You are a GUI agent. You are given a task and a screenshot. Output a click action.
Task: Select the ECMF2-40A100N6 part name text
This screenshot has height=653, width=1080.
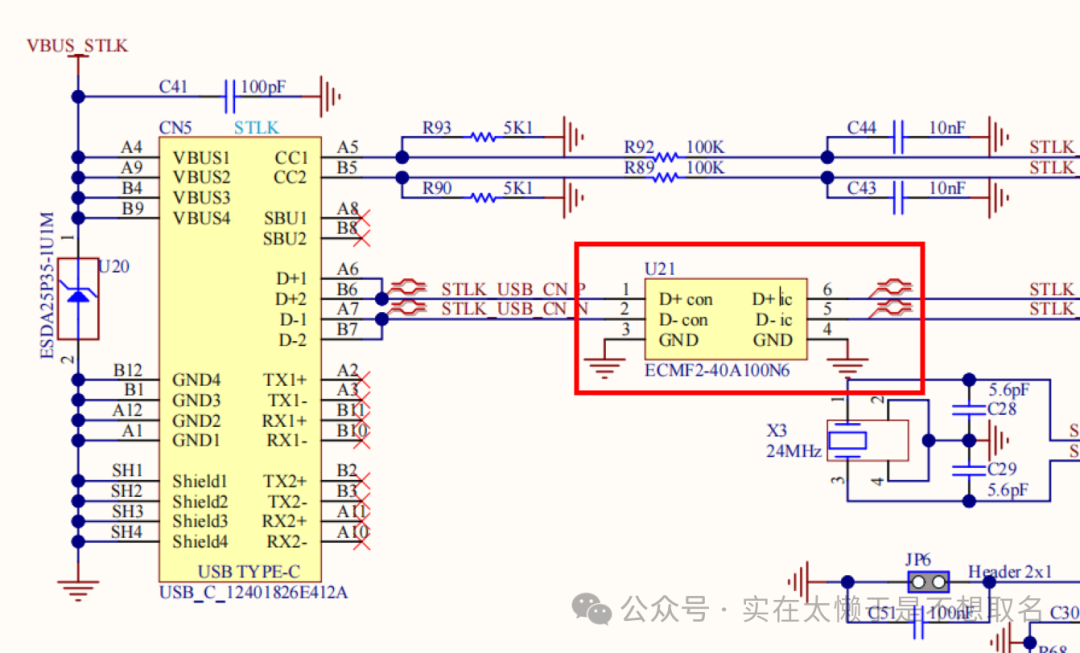tap(717, 370)
